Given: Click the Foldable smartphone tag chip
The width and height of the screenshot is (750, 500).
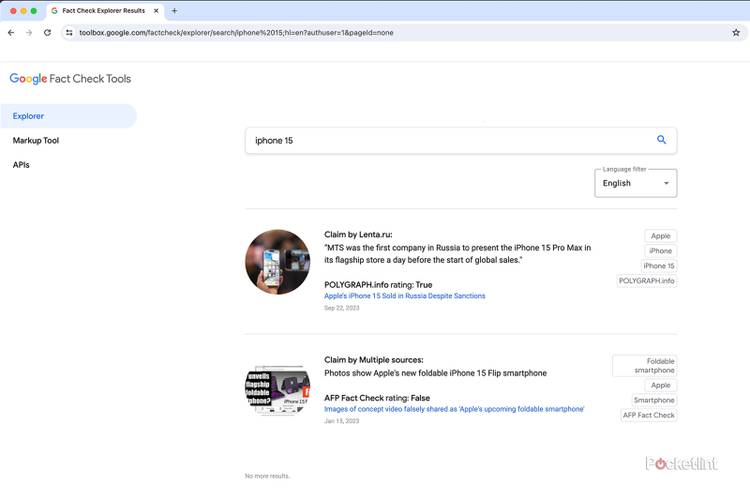Looking at the screenshot, I should point(646,365).
